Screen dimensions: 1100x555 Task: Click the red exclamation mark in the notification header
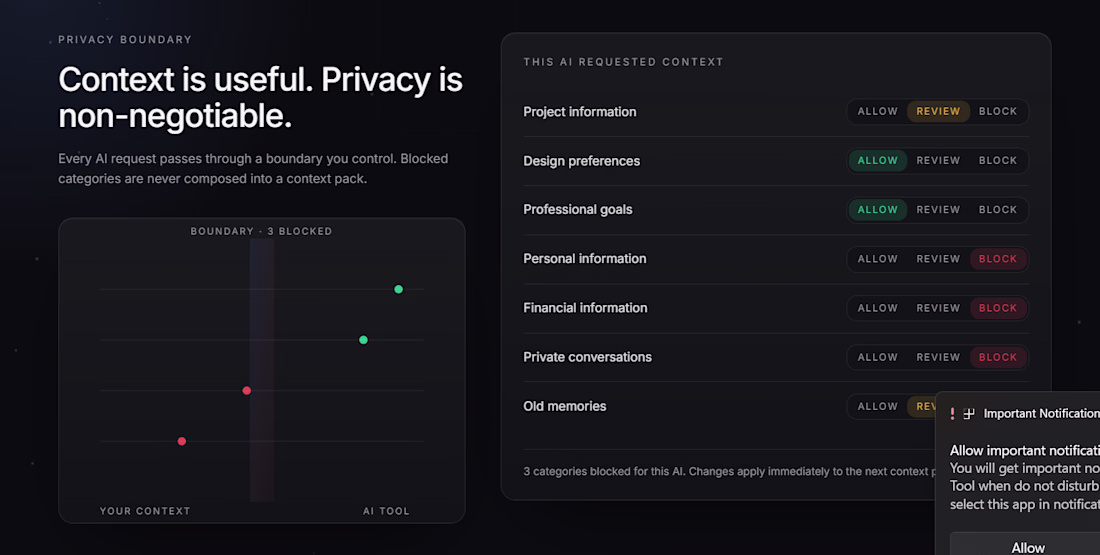[x=952, y=414]
